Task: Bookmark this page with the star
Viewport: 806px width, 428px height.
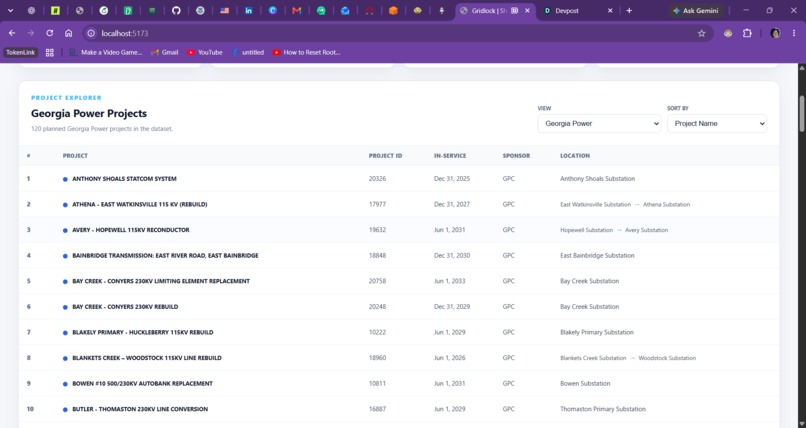Action: [x=702, y=33]
